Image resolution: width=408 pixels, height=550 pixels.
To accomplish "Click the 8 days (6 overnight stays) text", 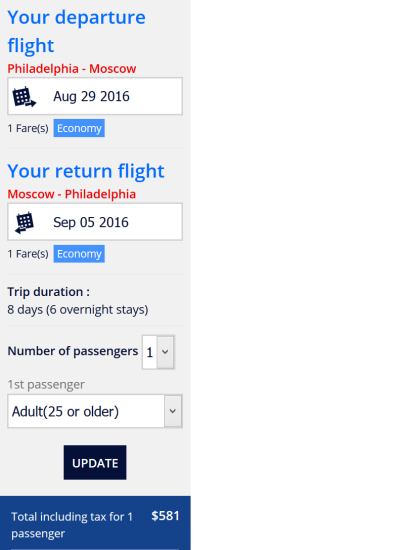I will 78,310.
